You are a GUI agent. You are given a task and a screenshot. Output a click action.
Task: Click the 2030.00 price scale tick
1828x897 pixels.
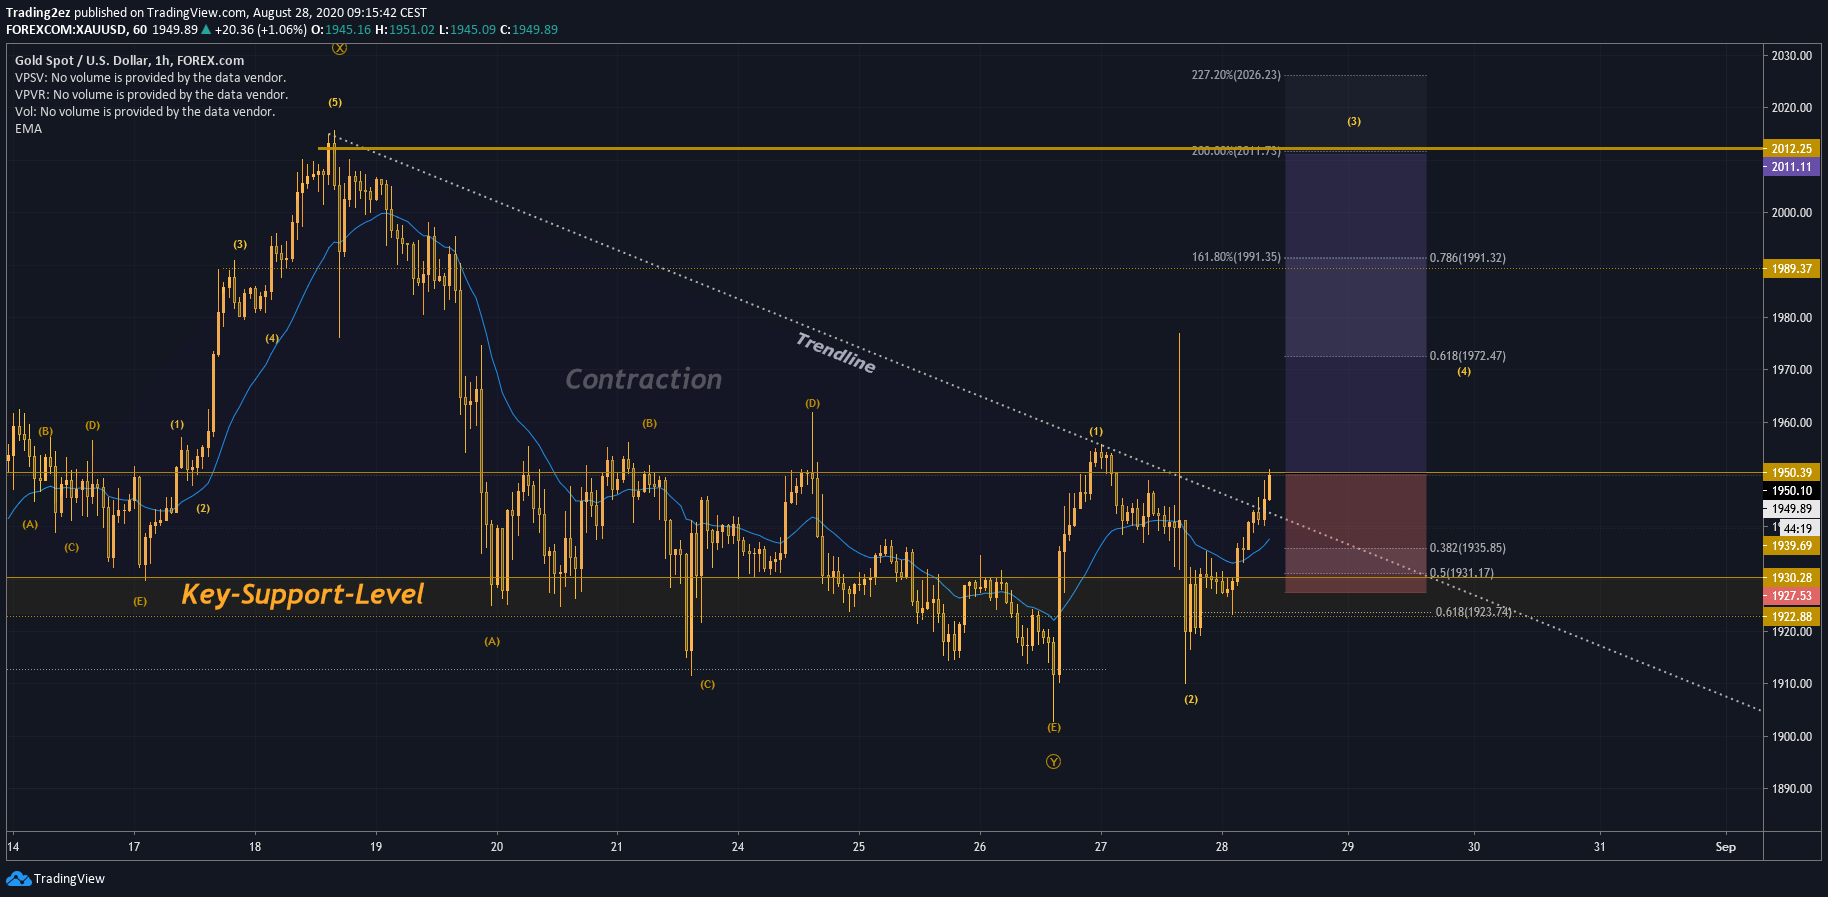click(x=1791, y=56)
